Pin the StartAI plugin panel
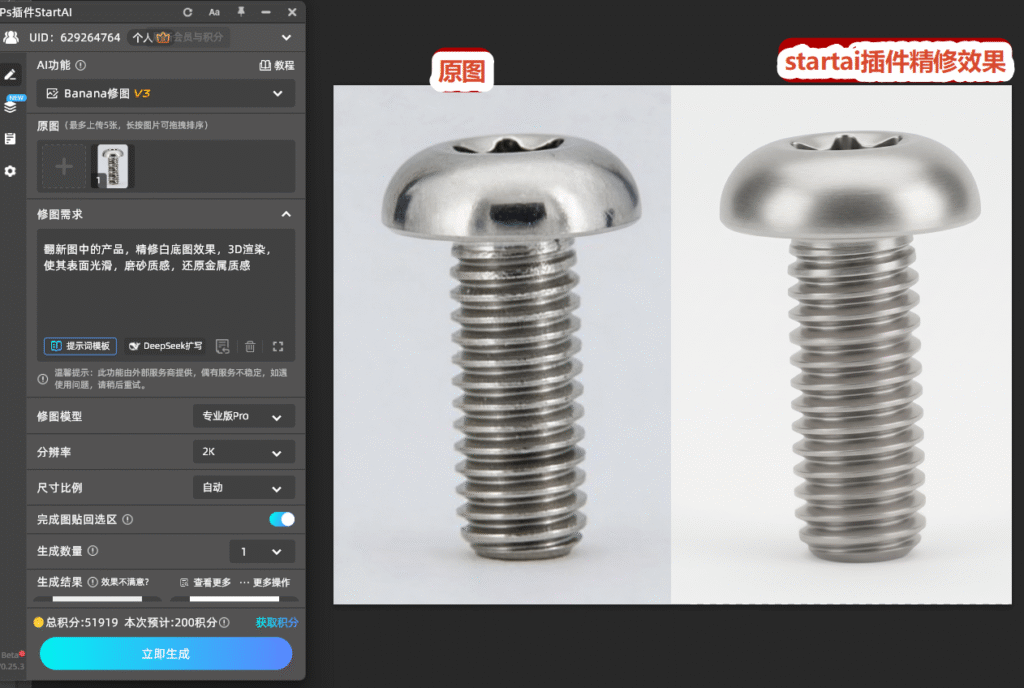 [241, 12]
